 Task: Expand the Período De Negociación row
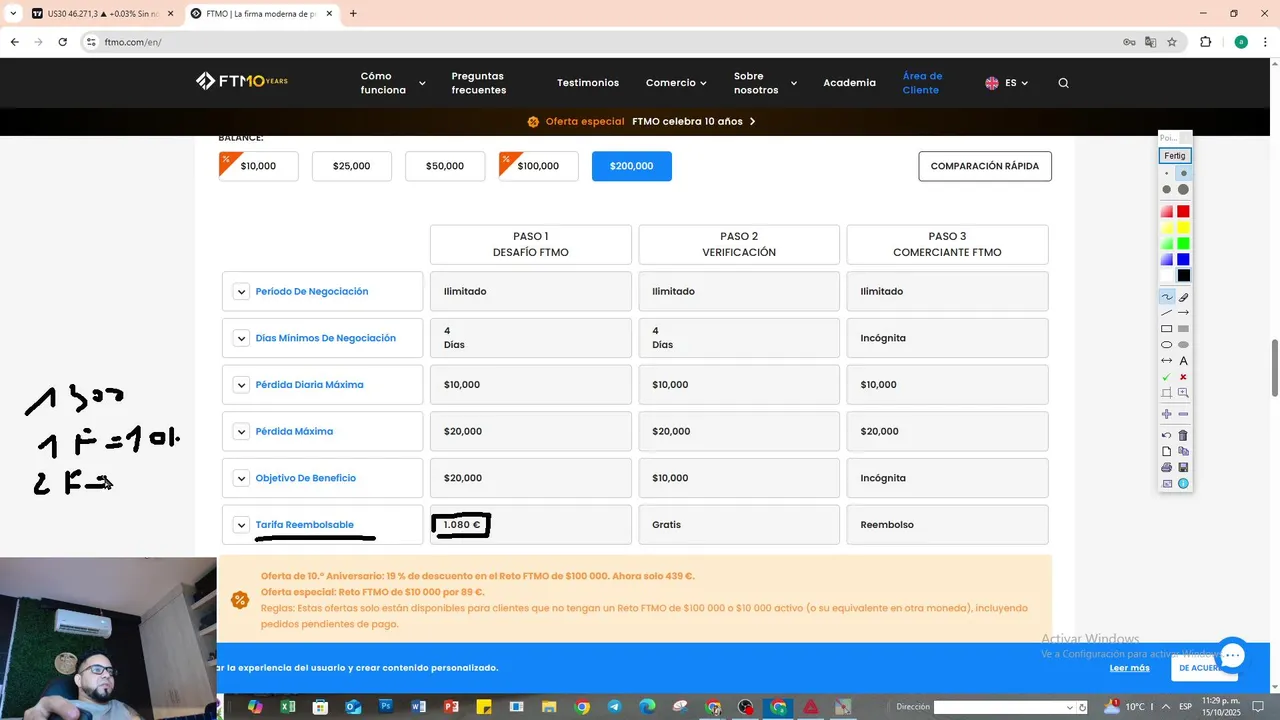(241, 291)
